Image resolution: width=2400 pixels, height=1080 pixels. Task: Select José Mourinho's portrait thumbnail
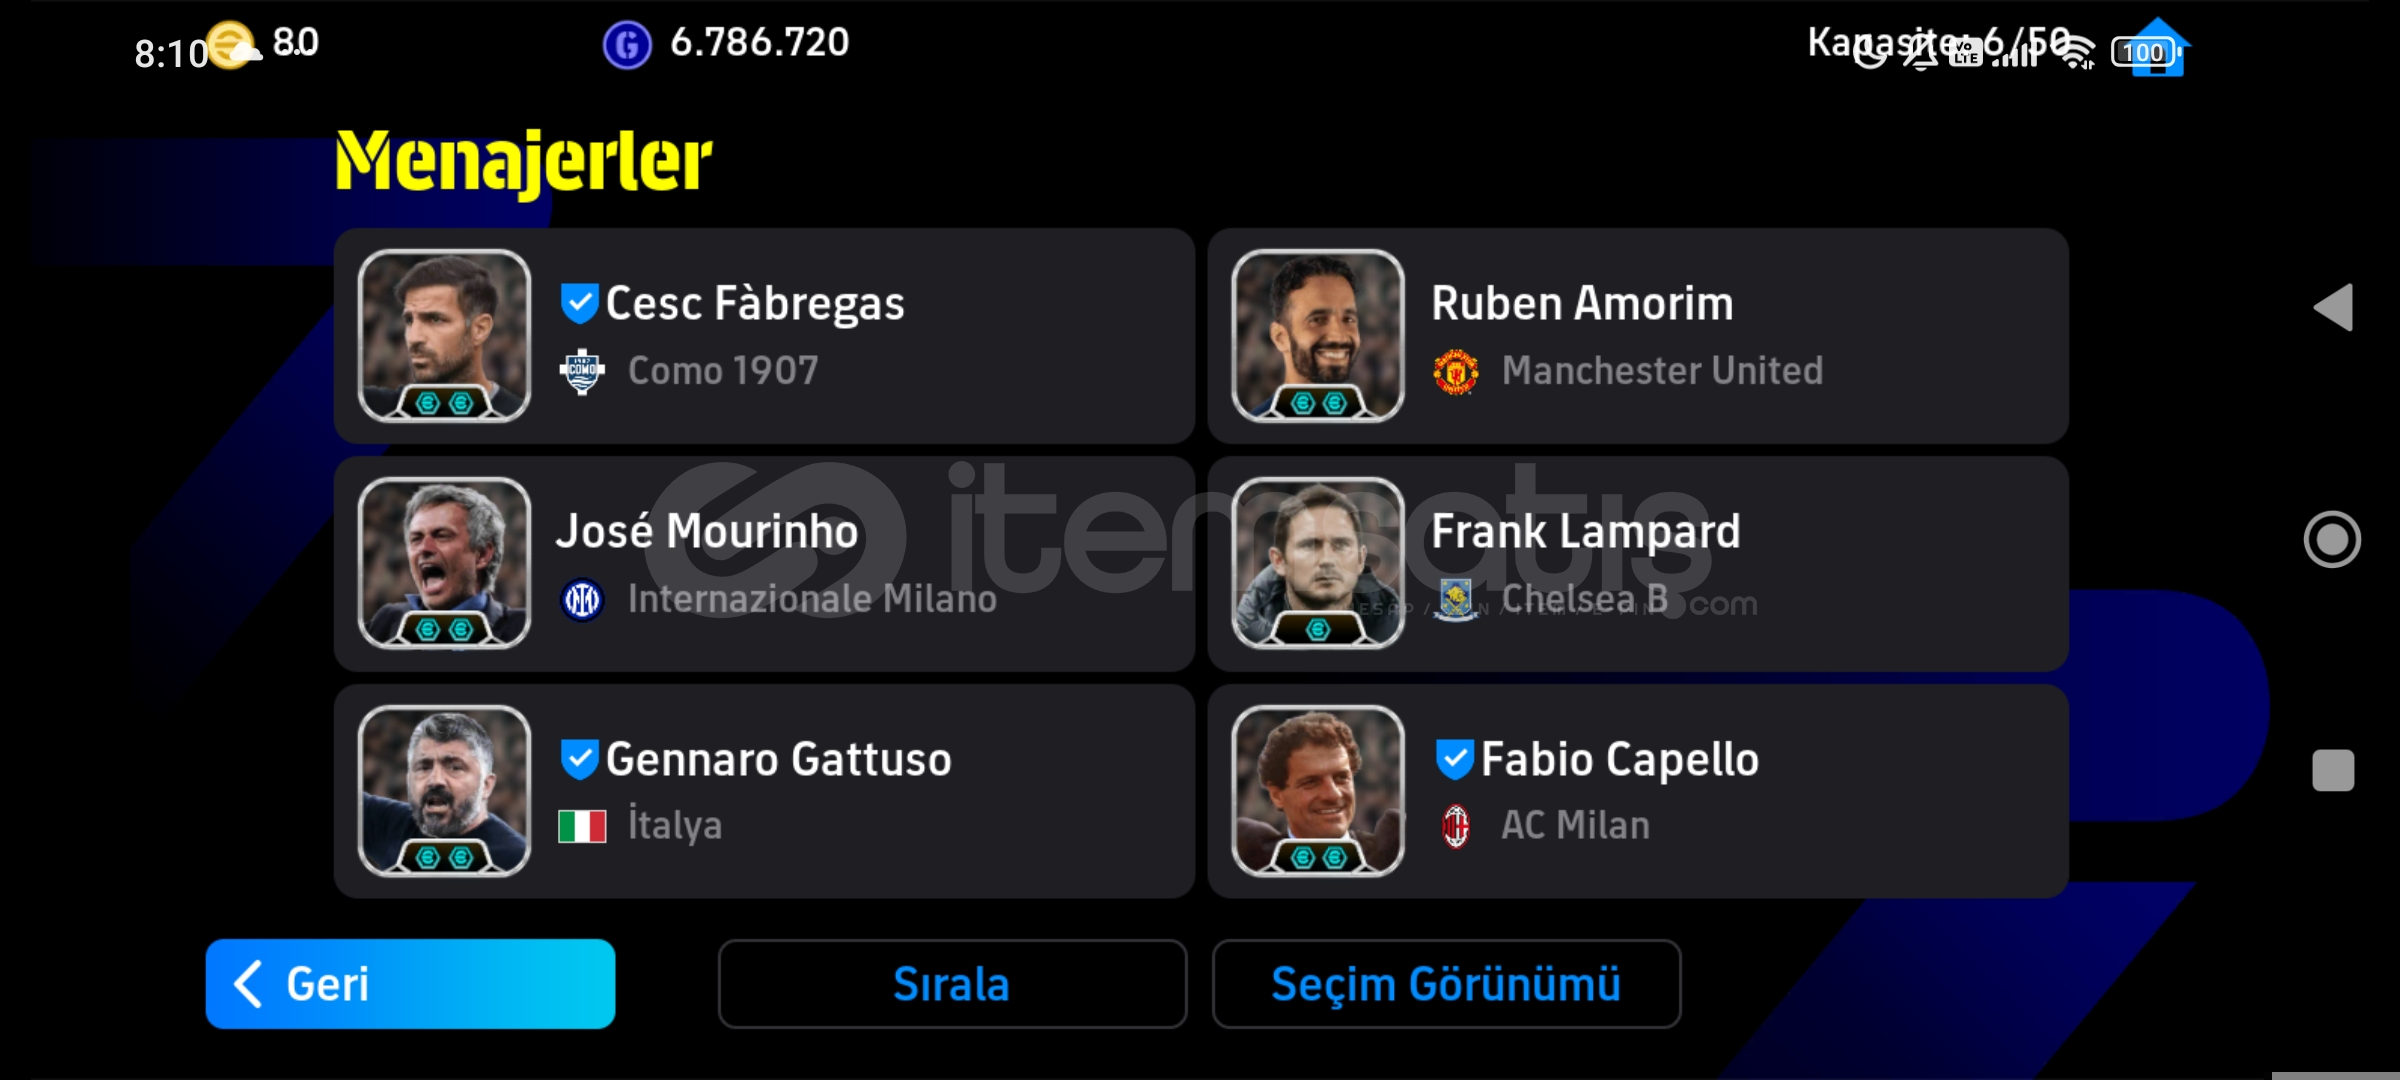444,563
